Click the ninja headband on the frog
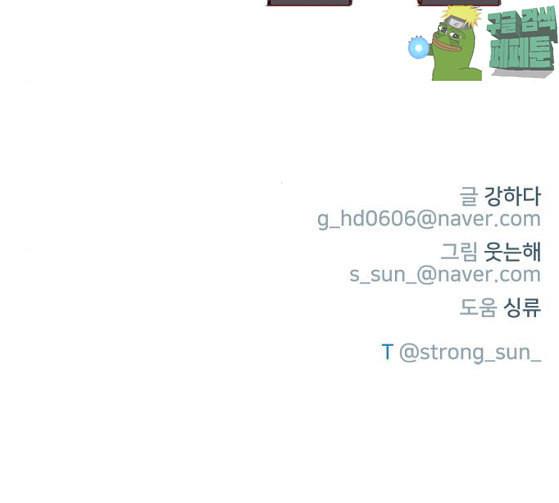The image size is (559, 503). (457, 24)
